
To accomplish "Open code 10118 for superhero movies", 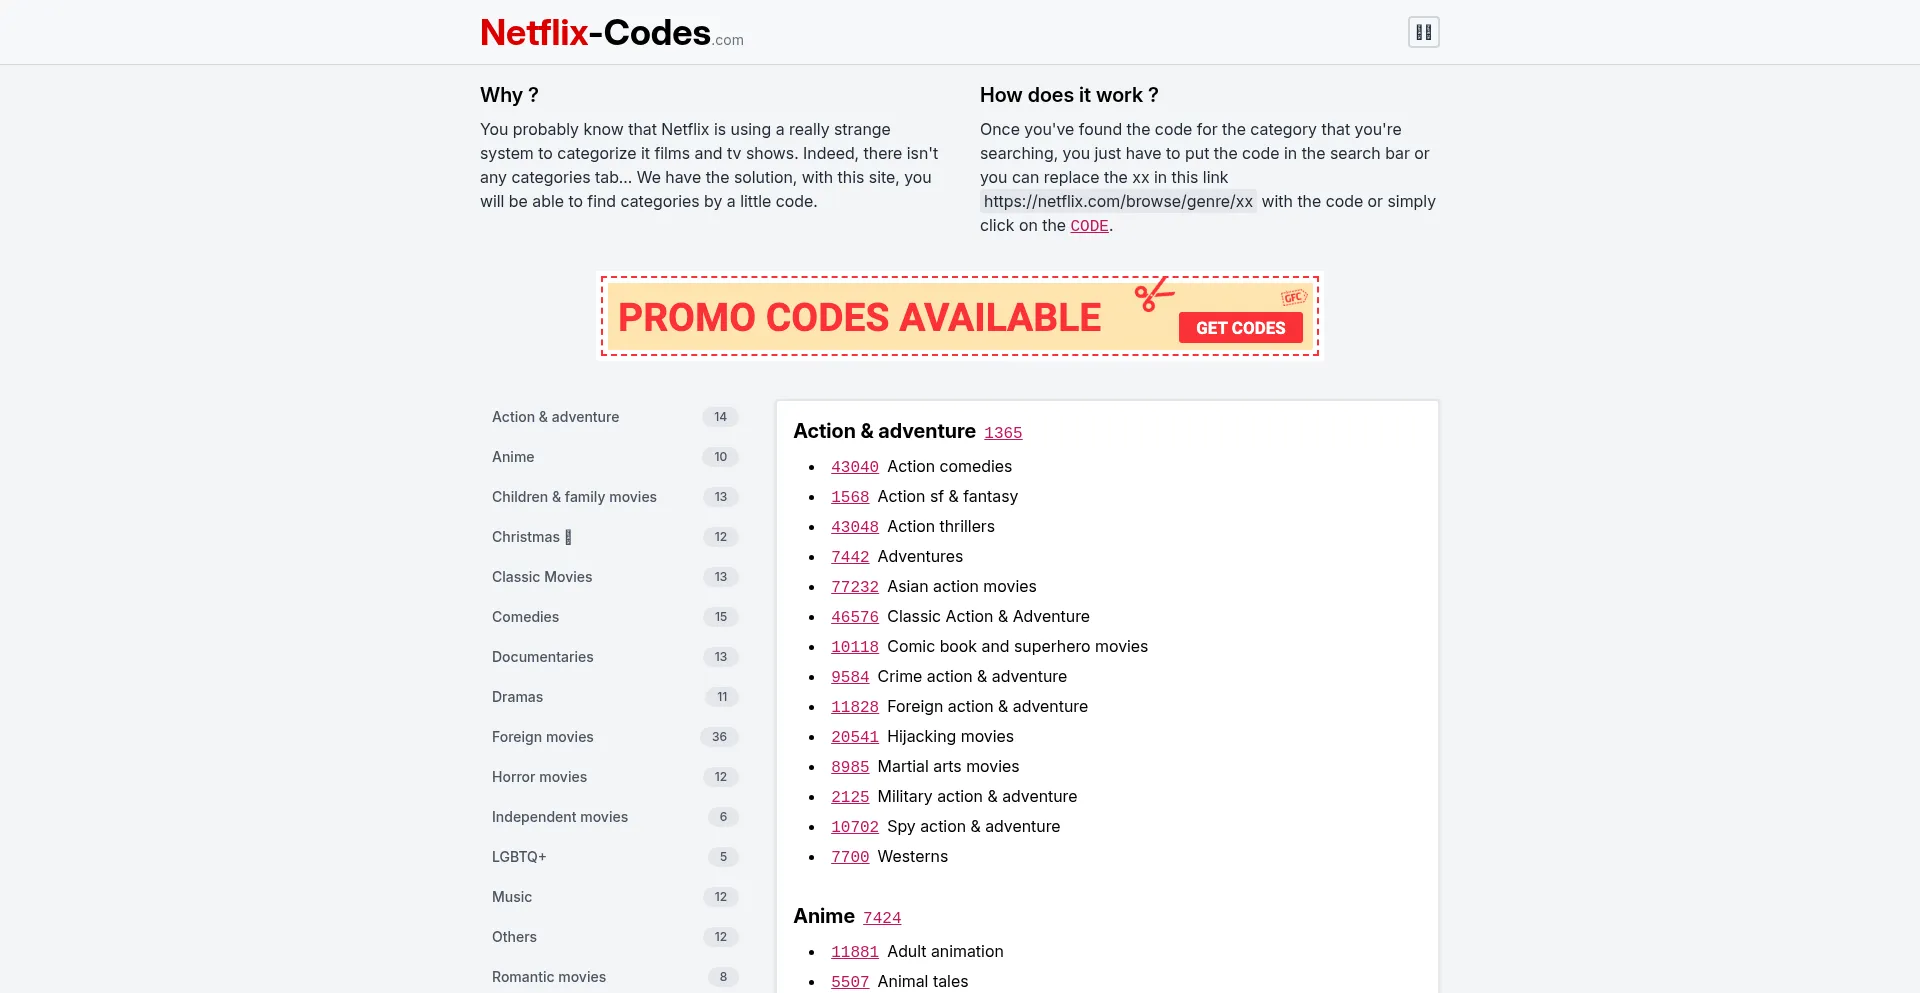I will [855, 647].
